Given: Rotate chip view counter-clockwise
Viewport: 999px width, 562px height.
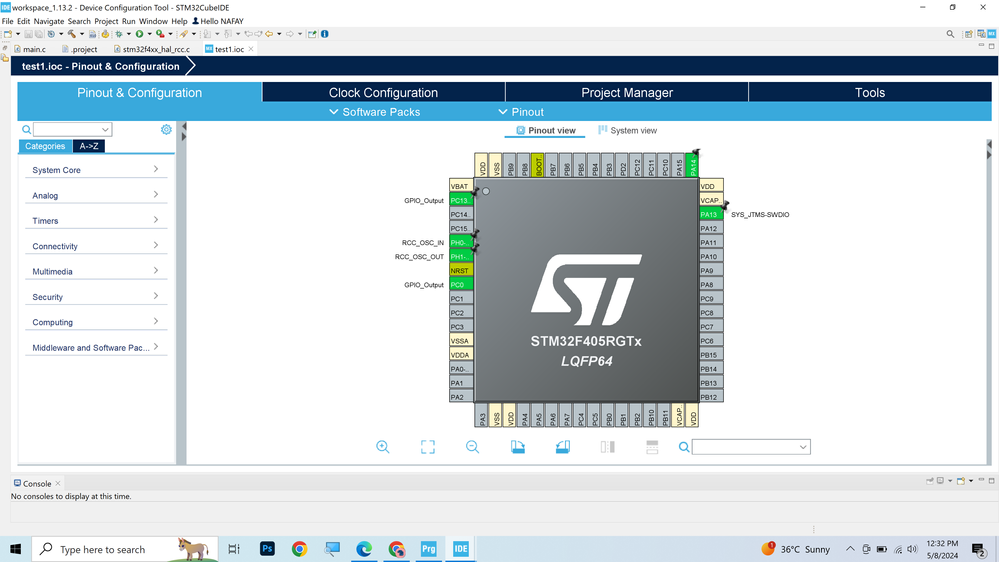Looking at the screenshot, I should click(563, 447).
